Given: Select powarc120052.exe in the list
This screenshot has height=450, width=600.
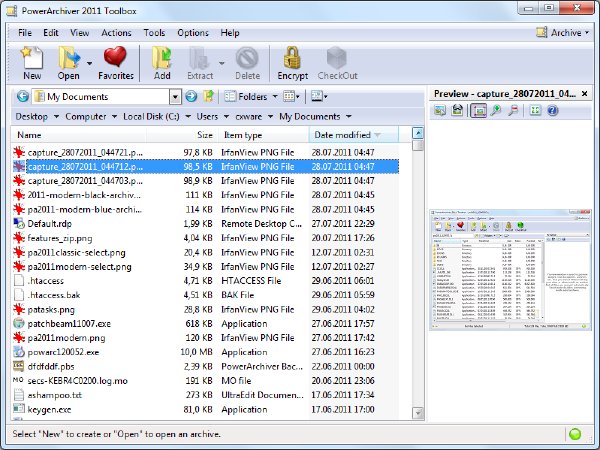Looking at the screenshot, I should coord(205,352).
